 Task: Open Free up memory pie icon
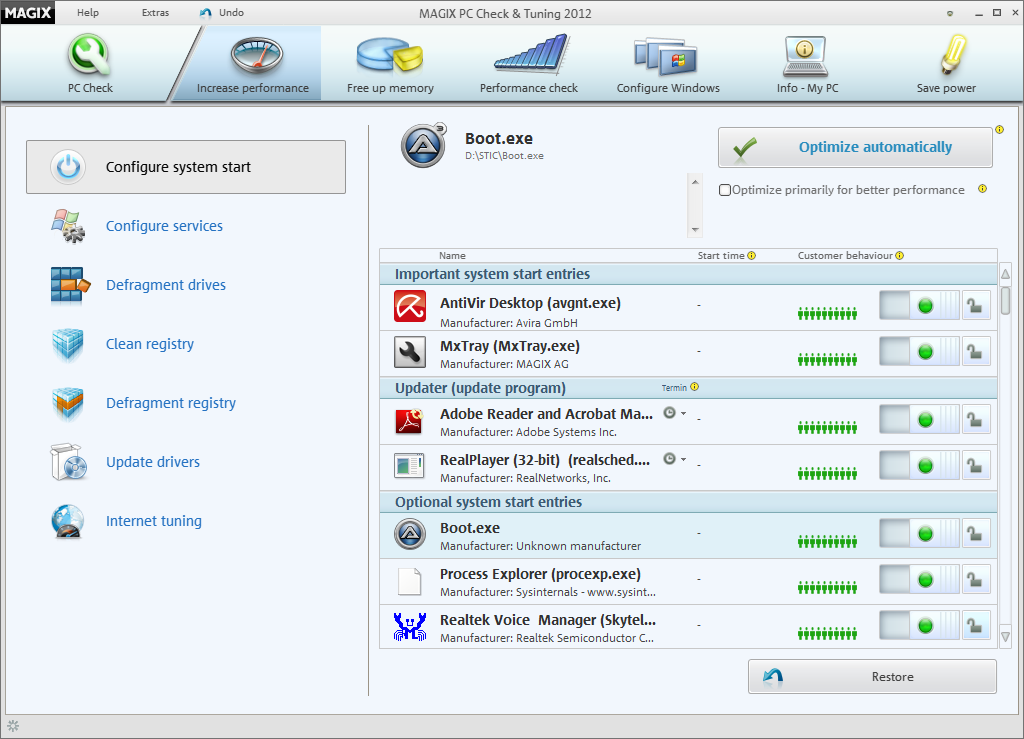(390, 54)
